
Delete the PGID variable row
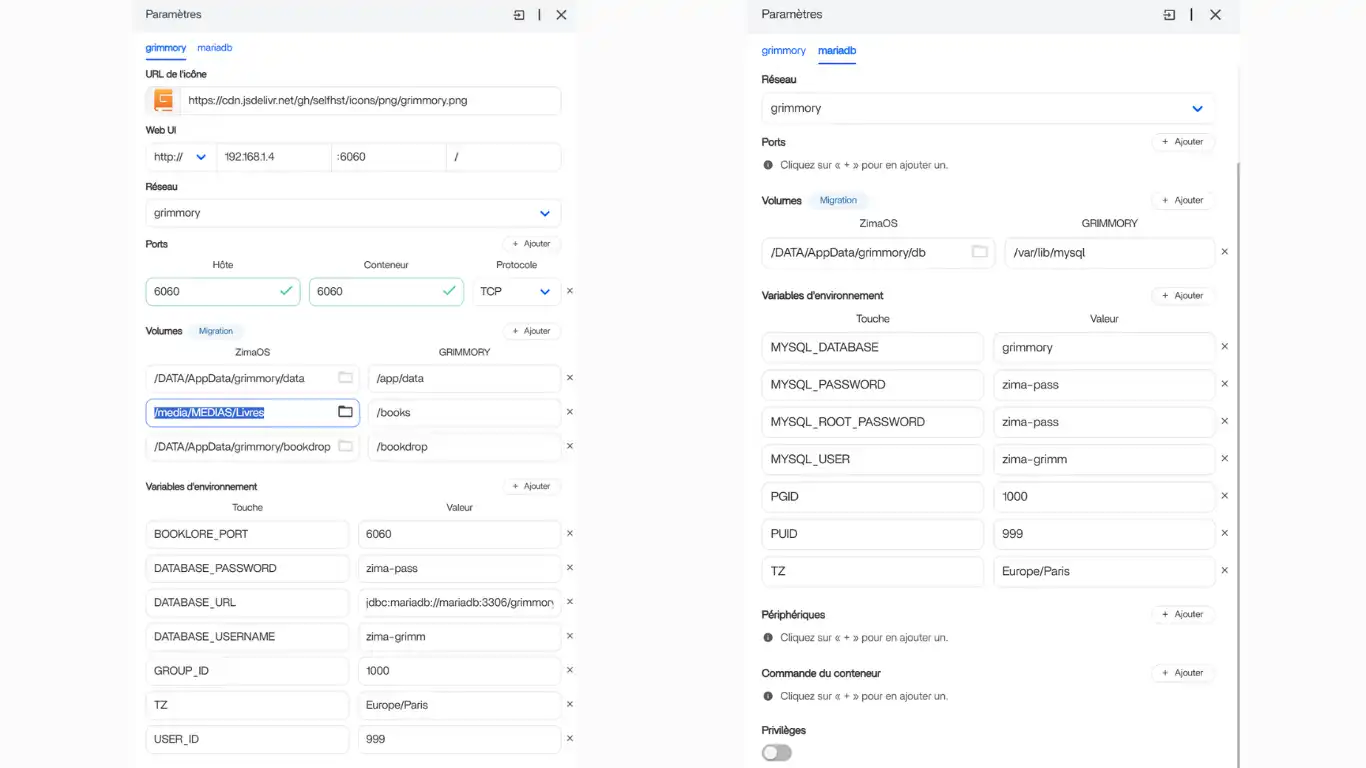pyautogui.click(x=1225, y=495)
